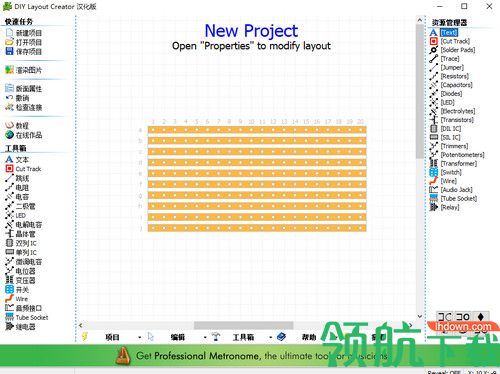Image resolution: width=500 pixels, height=374 pixels.
Task: Click 新建项目 in the quick tasks
Action: tap(24, 33)
